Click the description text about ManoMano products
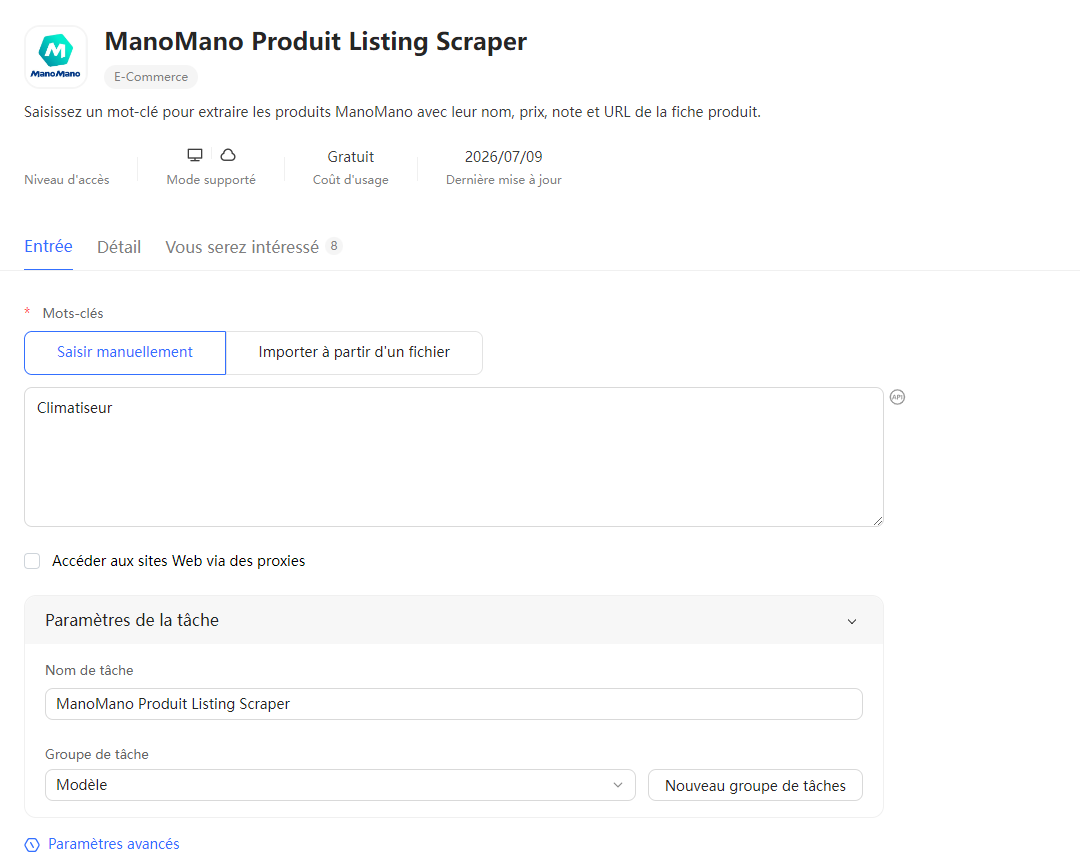 pos(393,112)
